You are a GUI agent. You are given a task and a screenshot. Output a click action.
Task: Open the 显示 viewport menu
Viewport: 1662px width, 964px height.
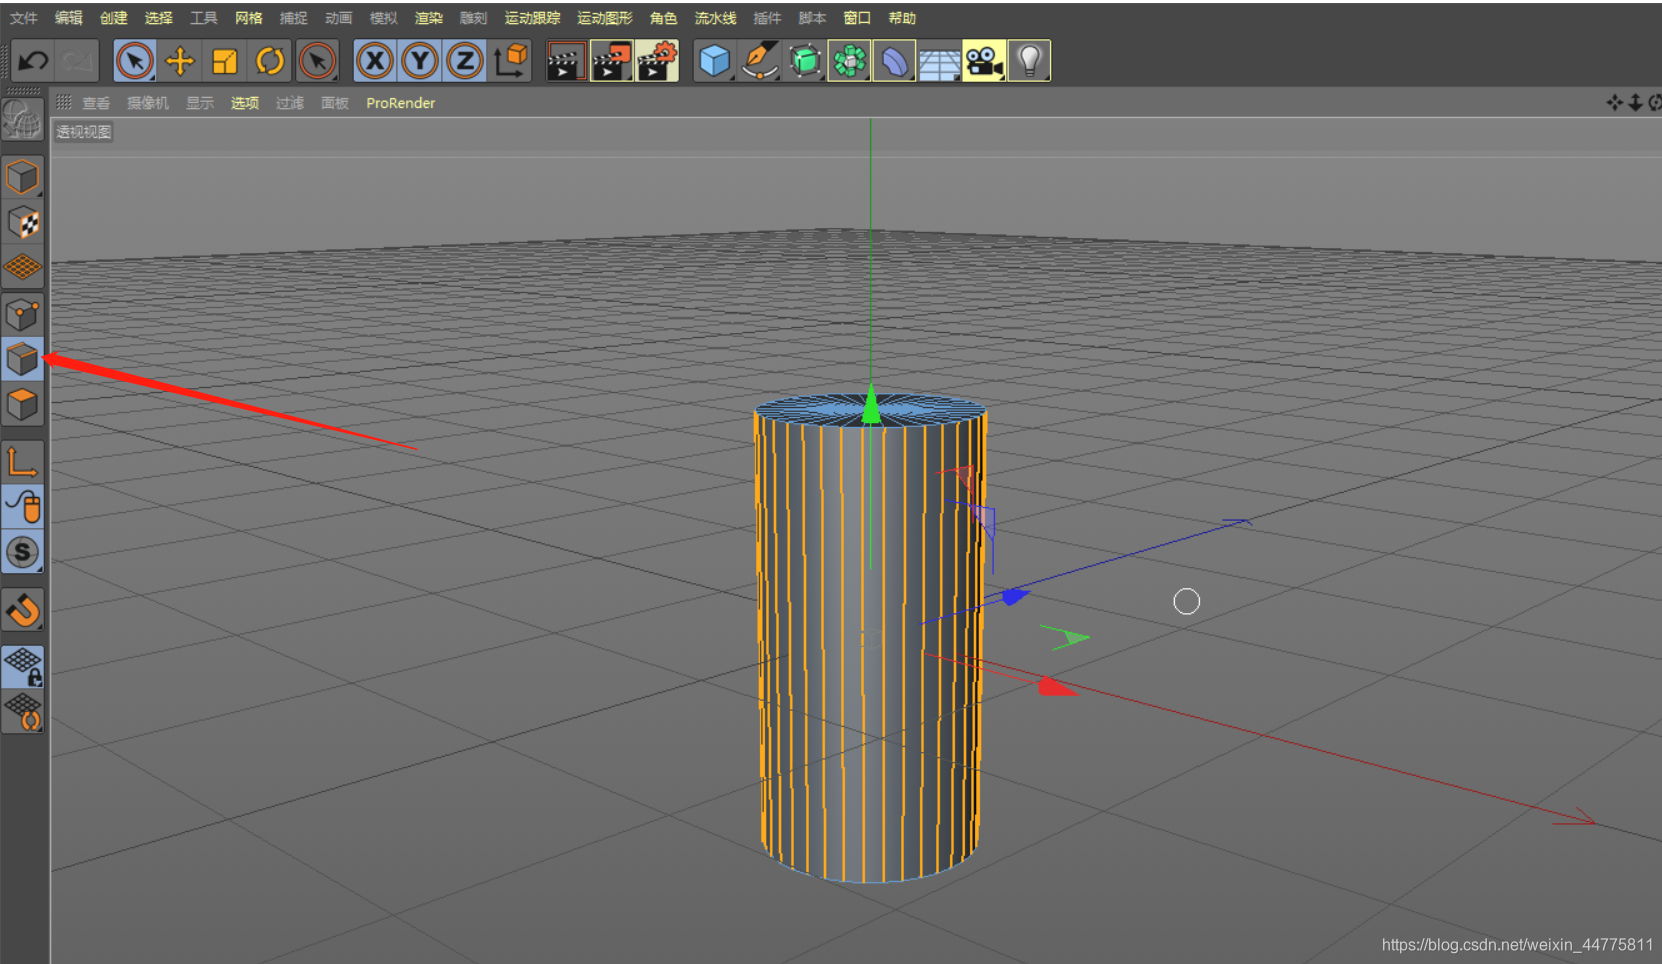200,103
